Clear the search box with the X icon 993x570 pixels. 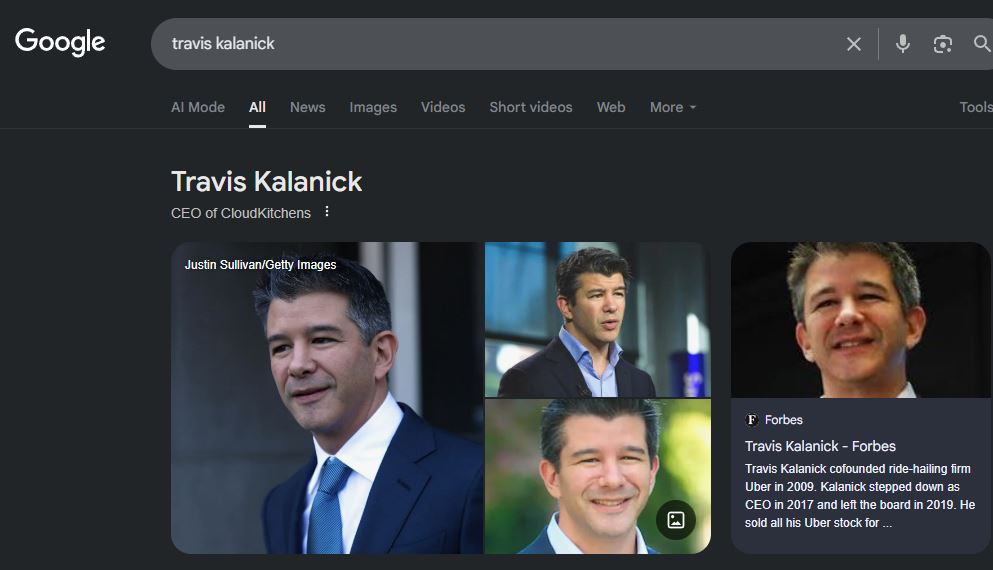854,44
